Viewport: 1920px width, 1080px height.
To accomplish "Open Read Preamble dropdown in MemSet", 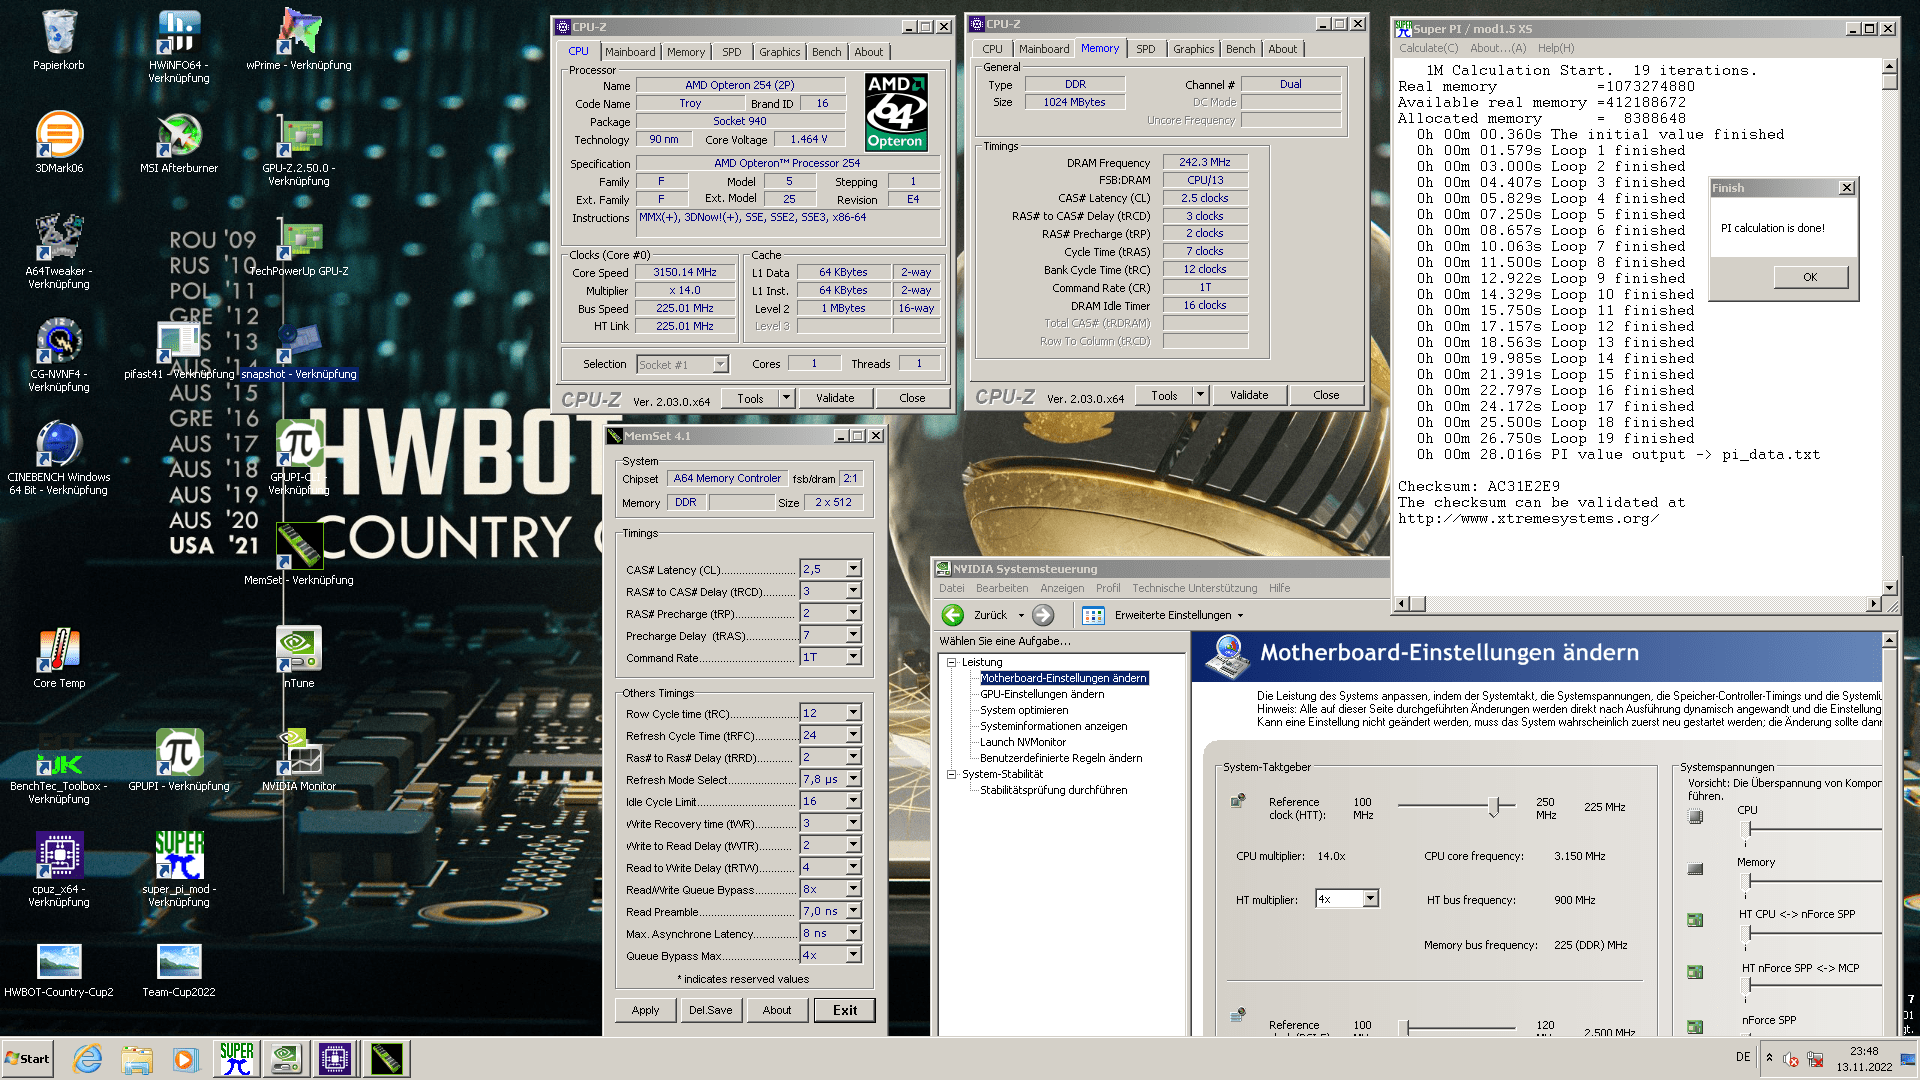I will [x=853, y=911].
